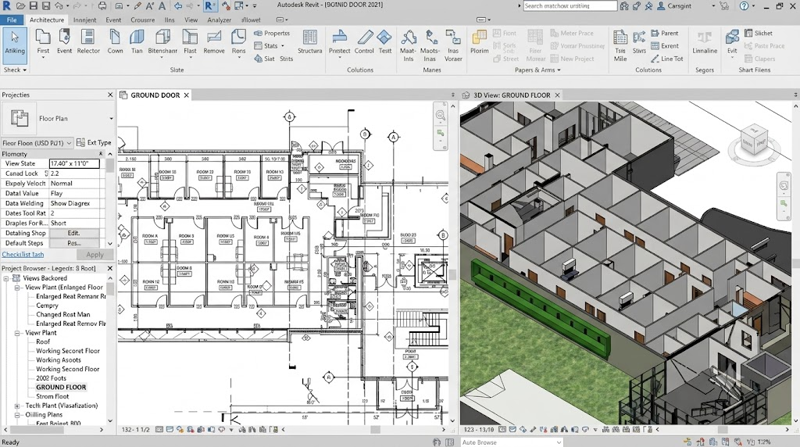Collapse the Views Backored tree node

(x=7, y=278)
